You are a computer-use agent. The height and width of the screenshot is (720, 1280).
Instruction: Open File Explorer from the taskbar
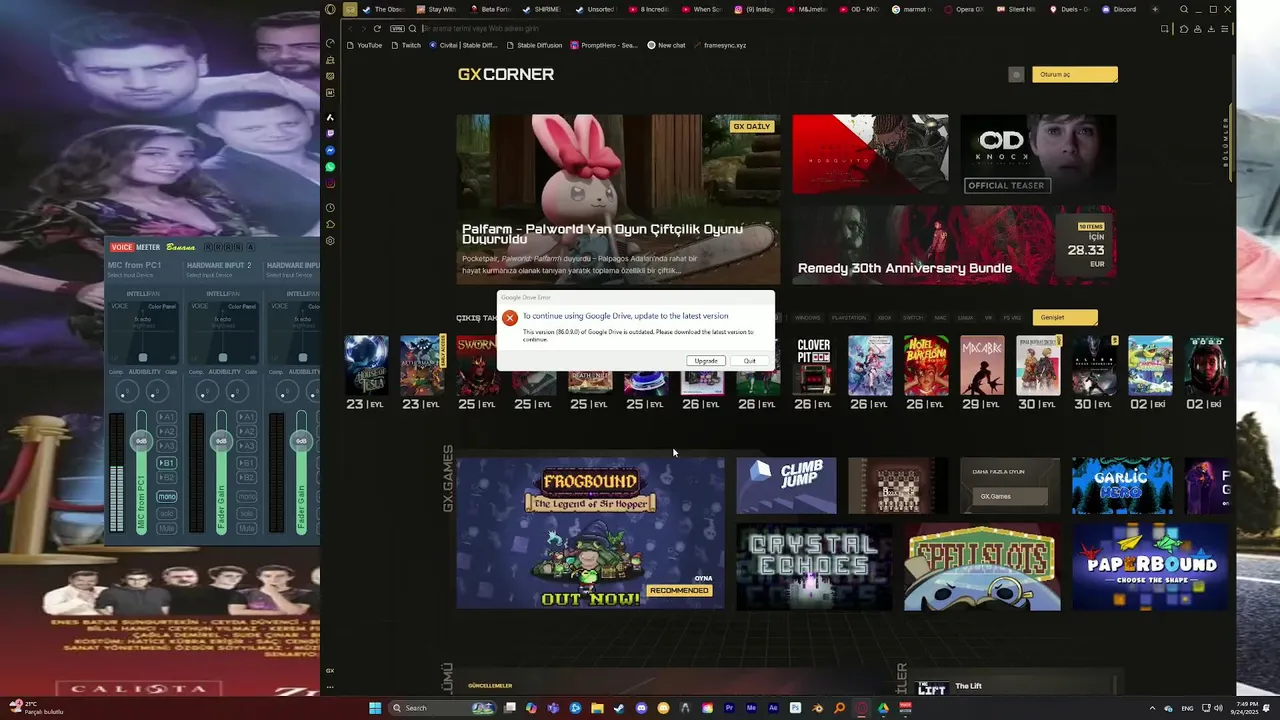pyautogui.click(x=597, y=708)
